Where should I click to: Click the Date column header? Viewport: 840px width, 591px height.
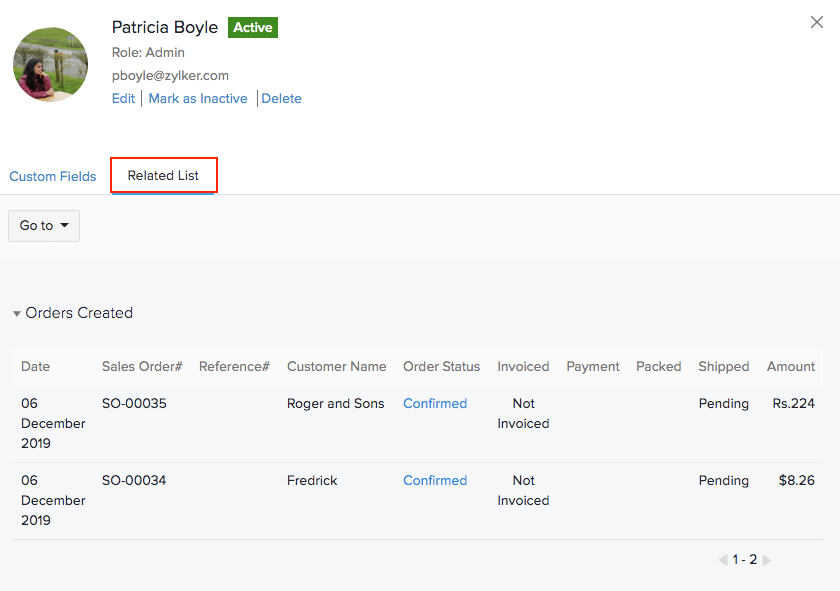point(35,367)
